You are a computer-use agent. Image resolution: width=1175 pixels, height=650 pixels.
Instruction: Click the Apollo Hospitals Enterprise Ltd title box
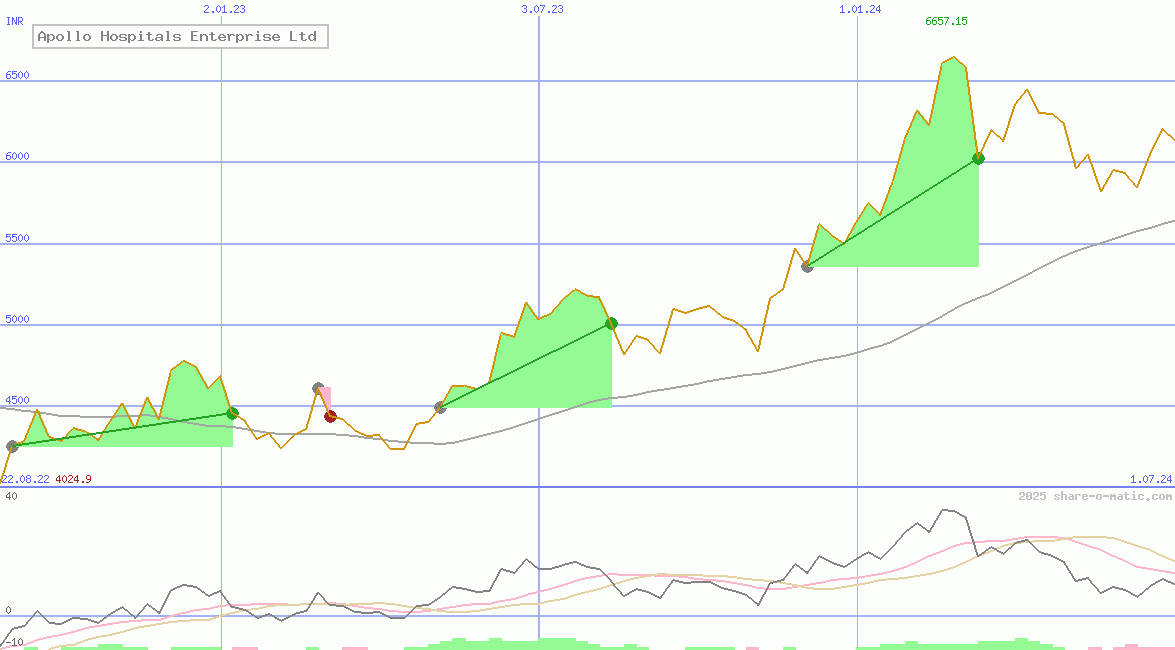coord(181,36)
